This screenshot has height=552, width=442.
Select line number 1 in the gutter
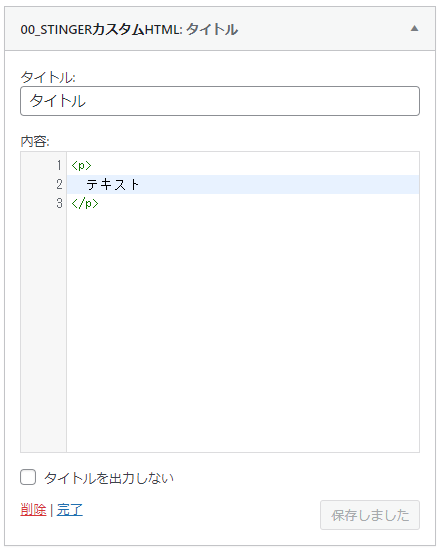point(59,165)
